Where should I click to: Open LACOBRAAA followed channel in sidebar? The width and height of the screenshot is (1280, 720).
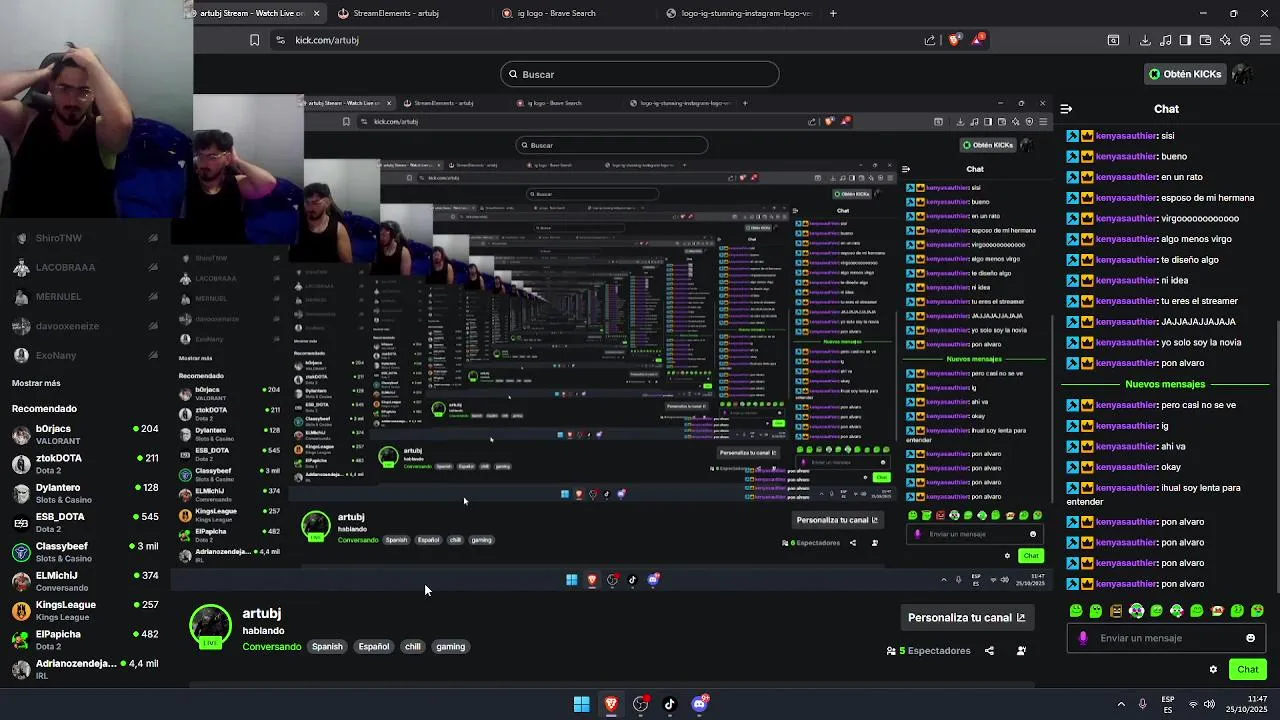[85, 267]
